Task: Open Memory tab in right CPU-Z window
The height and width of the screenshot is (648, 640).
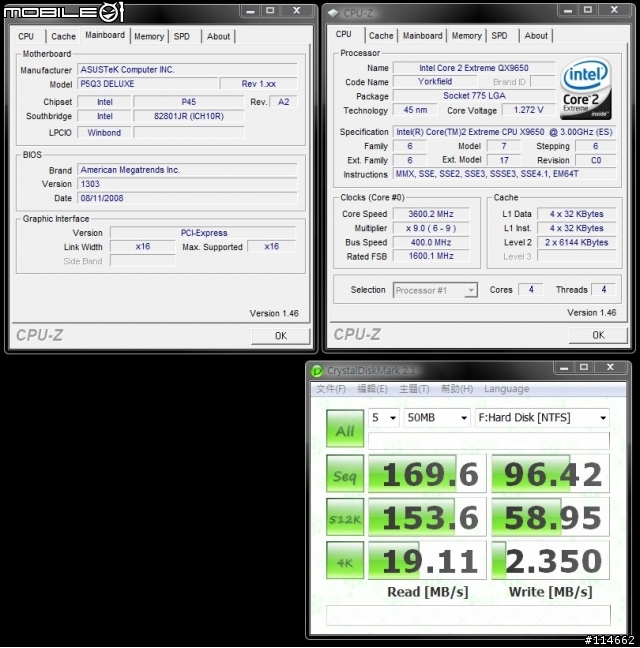Action: pyautogui.click(x=466, y=36)
